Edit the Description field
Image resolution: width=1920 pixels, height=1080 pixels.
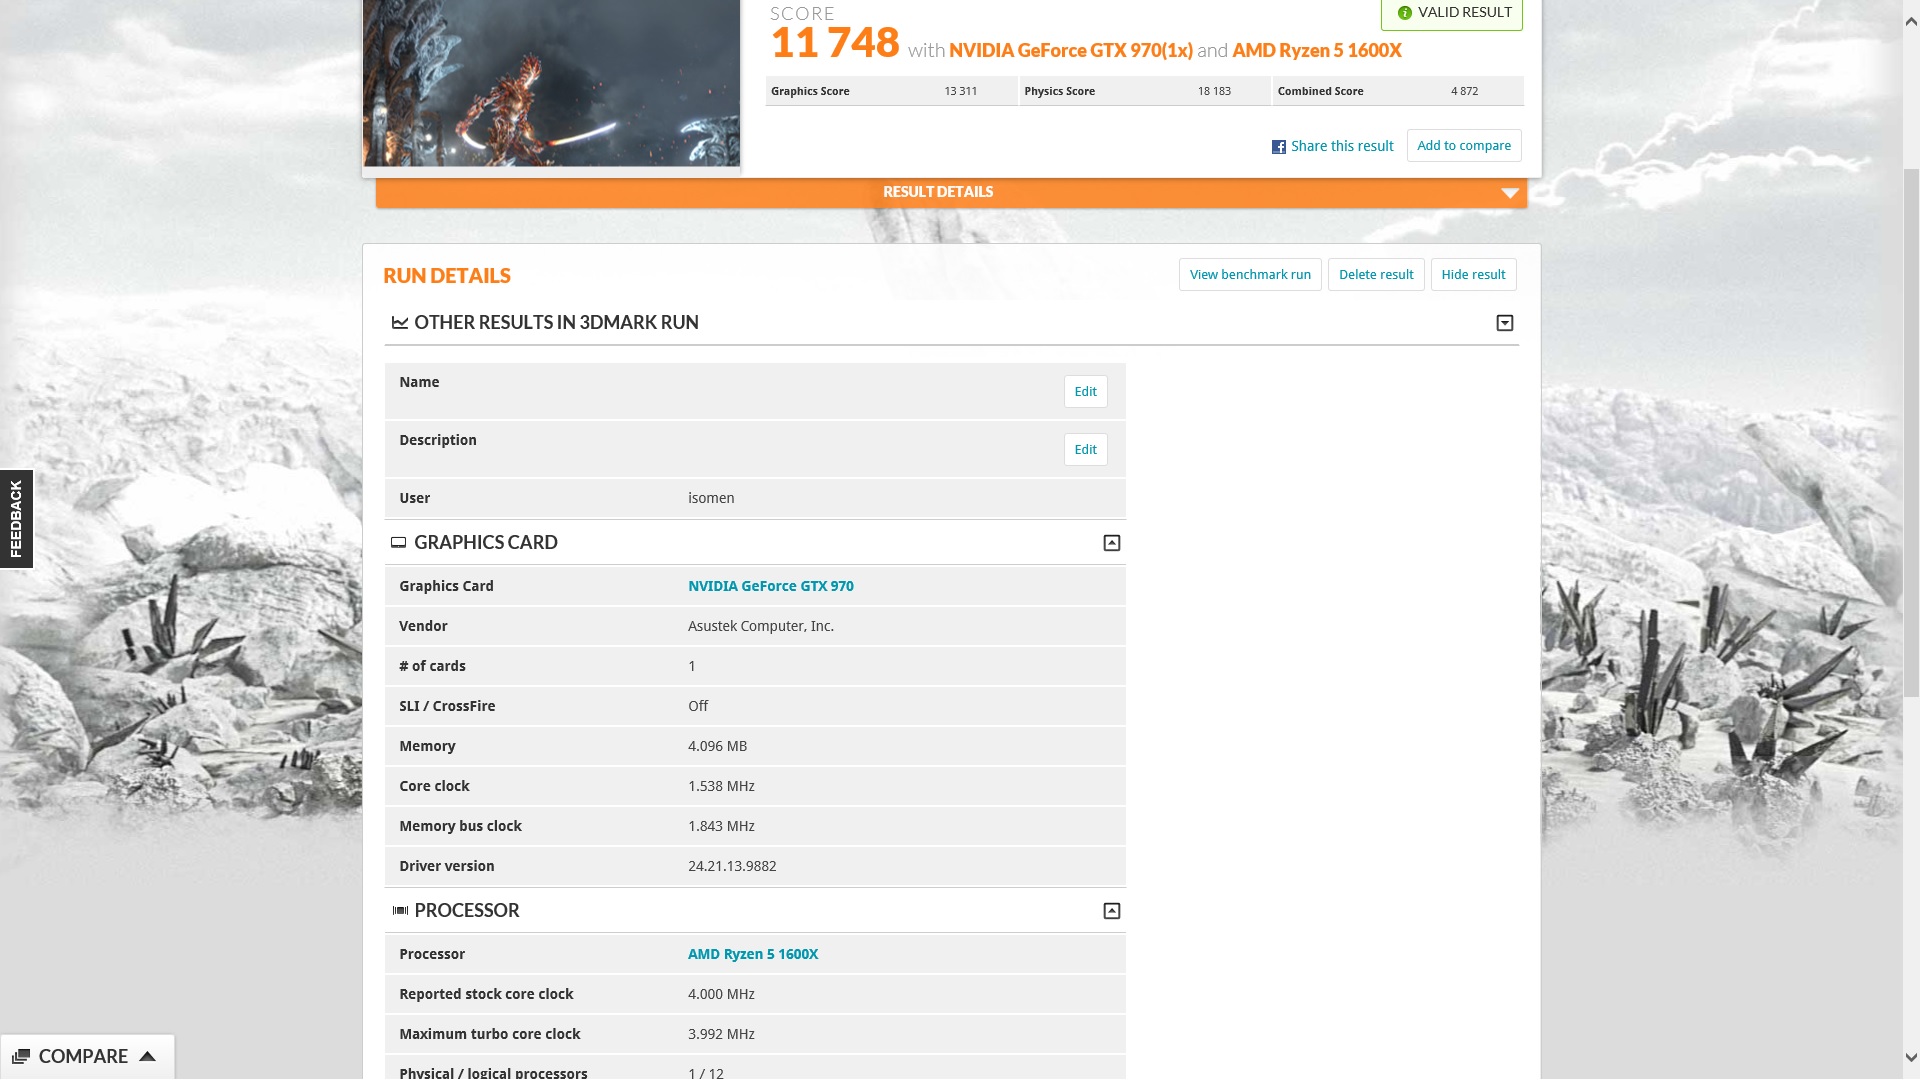[x=1085, y=450]
